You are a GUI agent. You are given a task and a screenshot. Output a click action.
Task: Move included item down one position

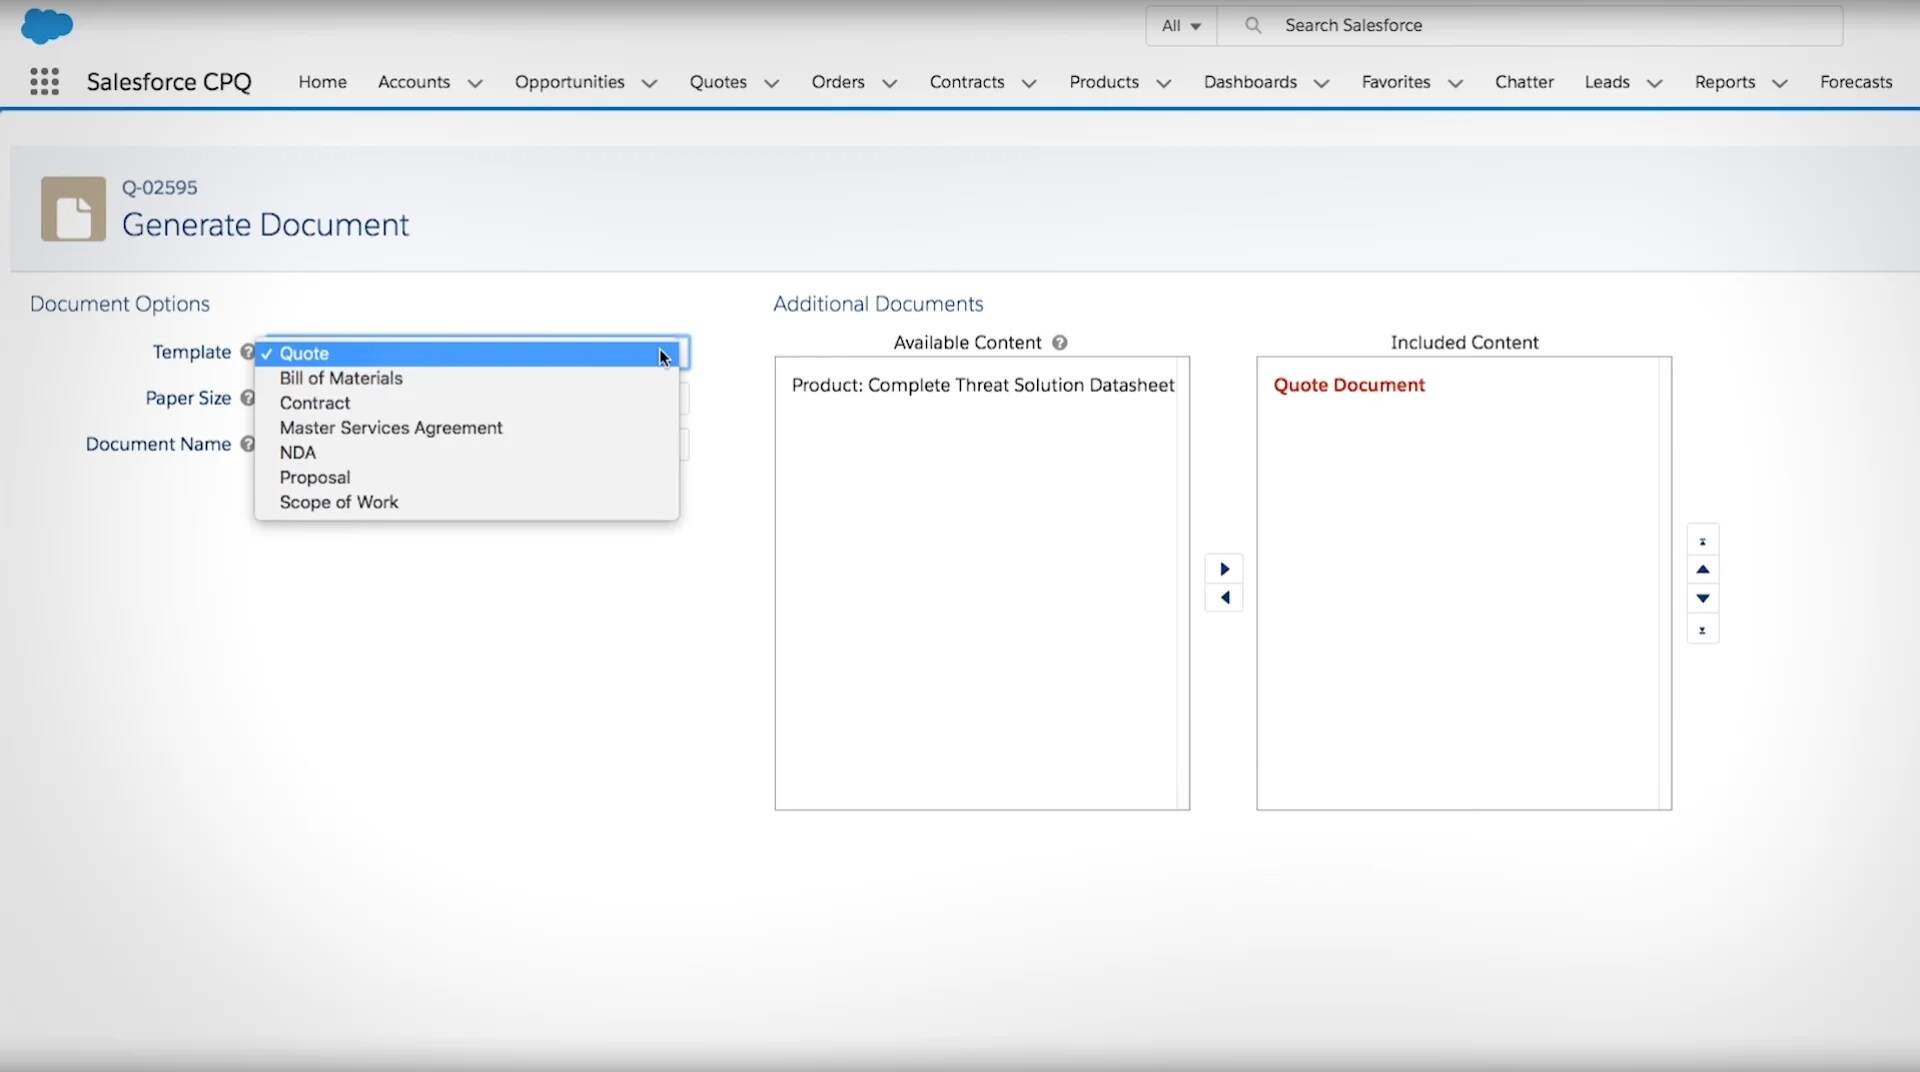[1702, 598]
